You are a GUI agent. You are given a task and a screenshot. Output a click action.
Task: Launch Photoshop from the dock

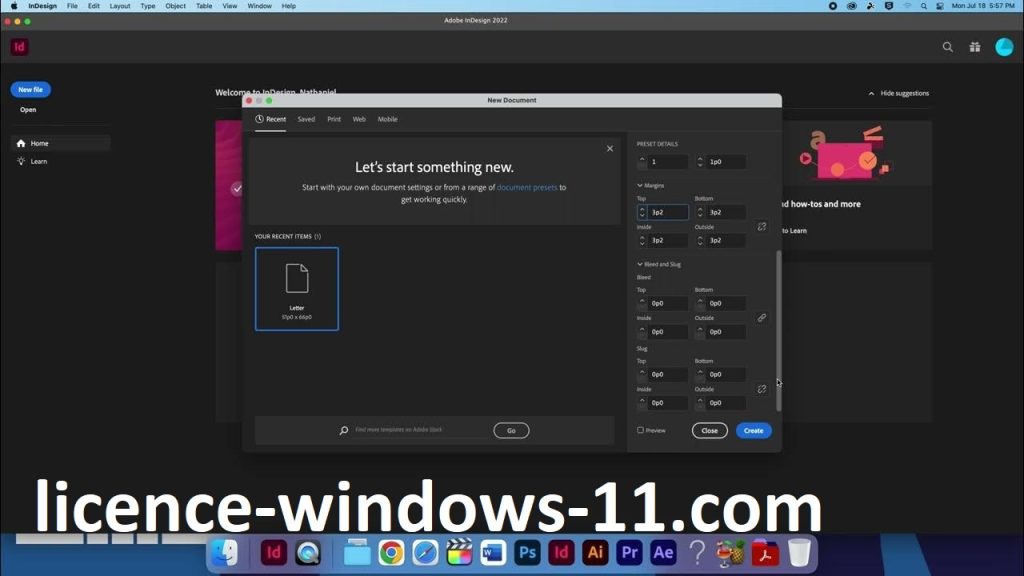[x=527, y=552]
